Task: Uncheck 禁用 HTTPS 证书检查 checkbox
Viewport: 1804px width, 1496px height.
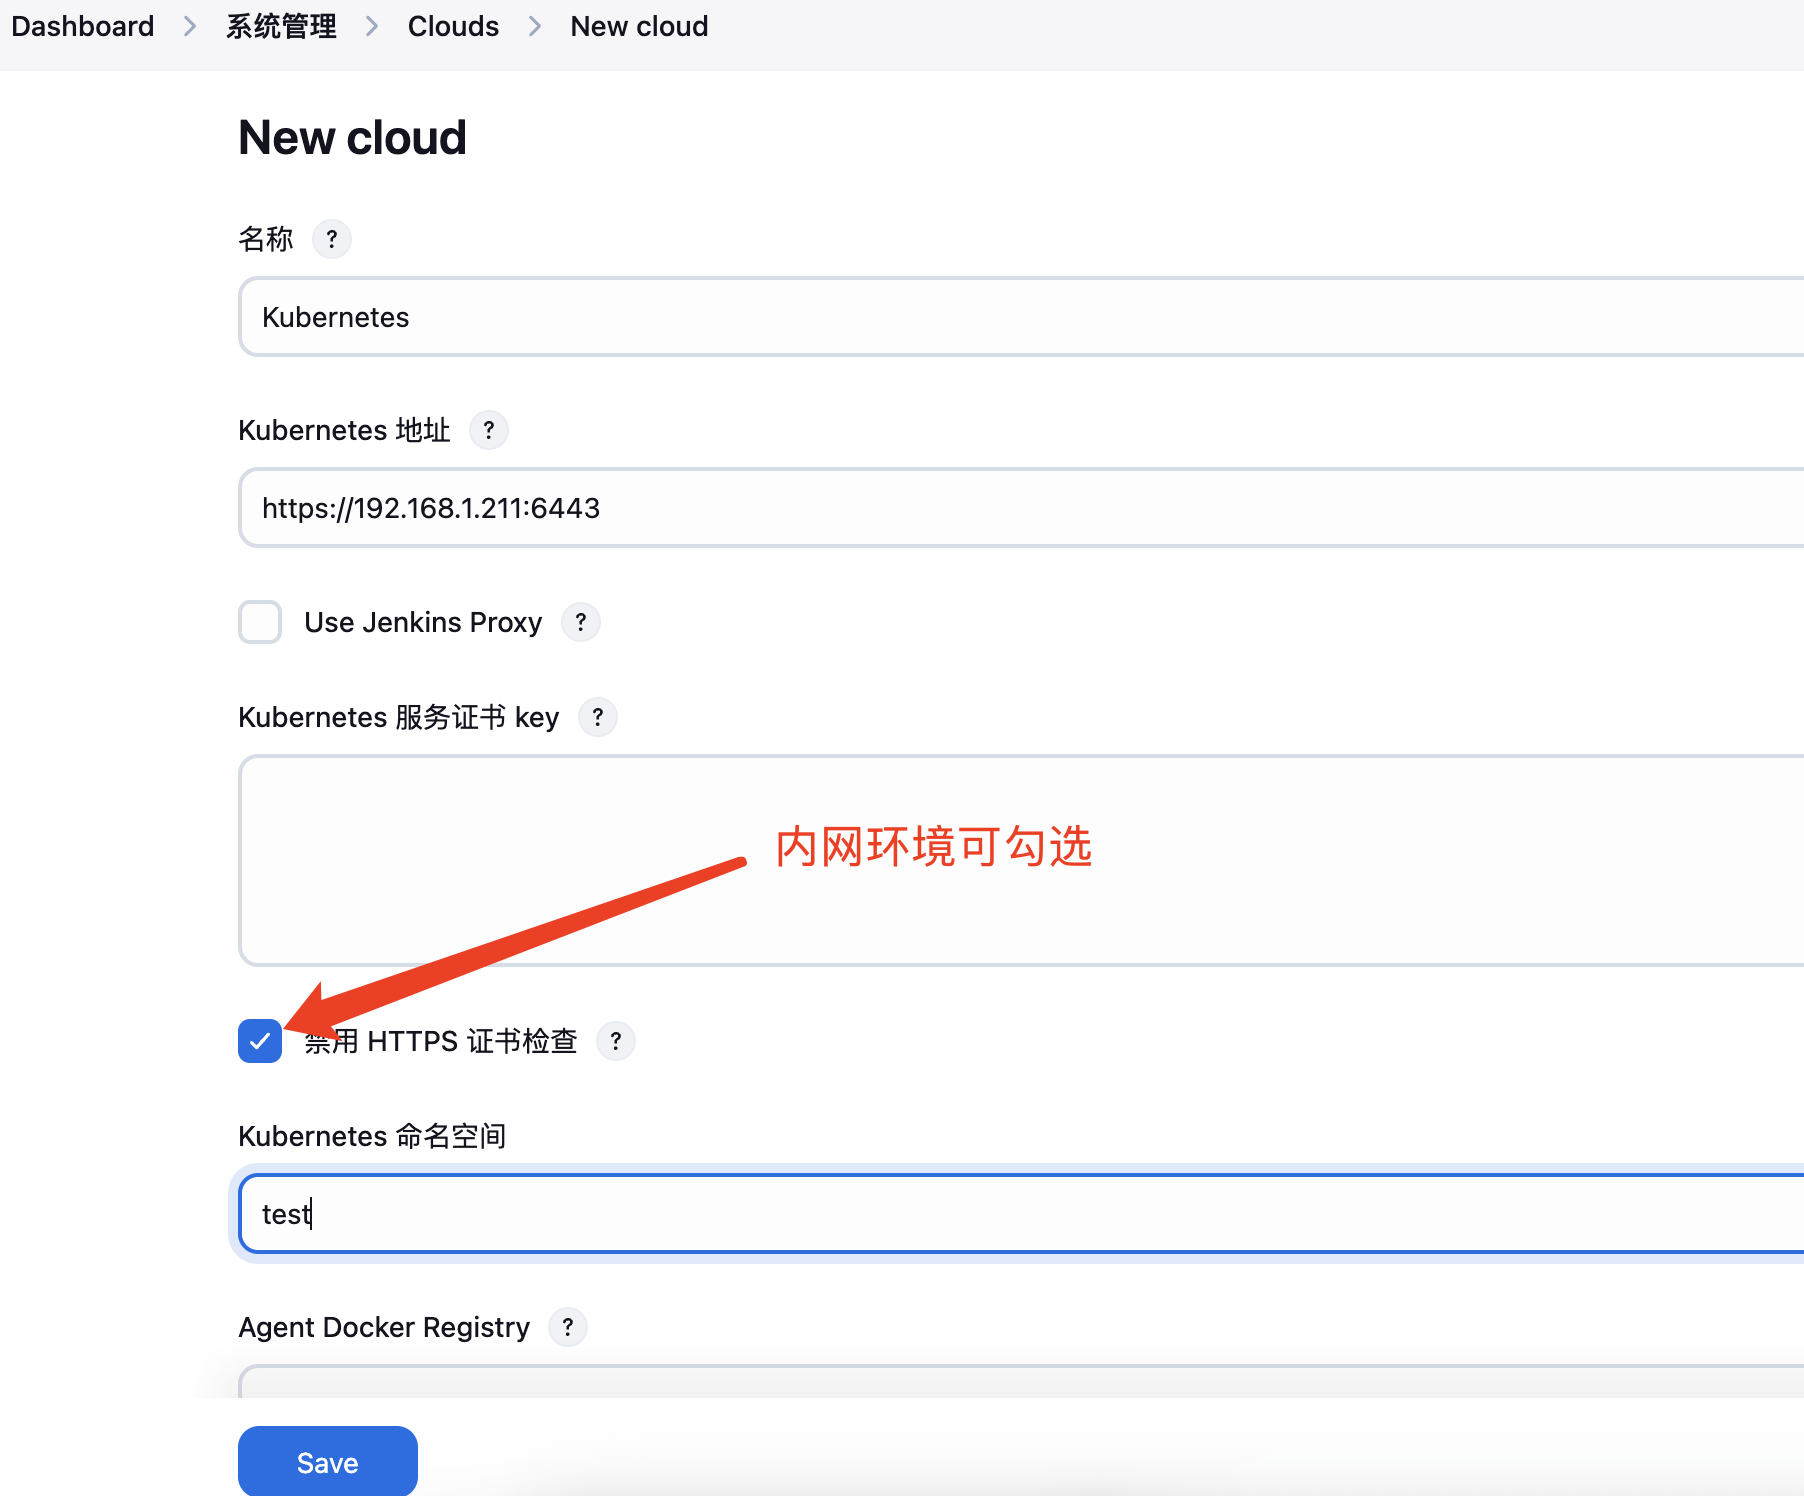Action: tap(260, 1041)
